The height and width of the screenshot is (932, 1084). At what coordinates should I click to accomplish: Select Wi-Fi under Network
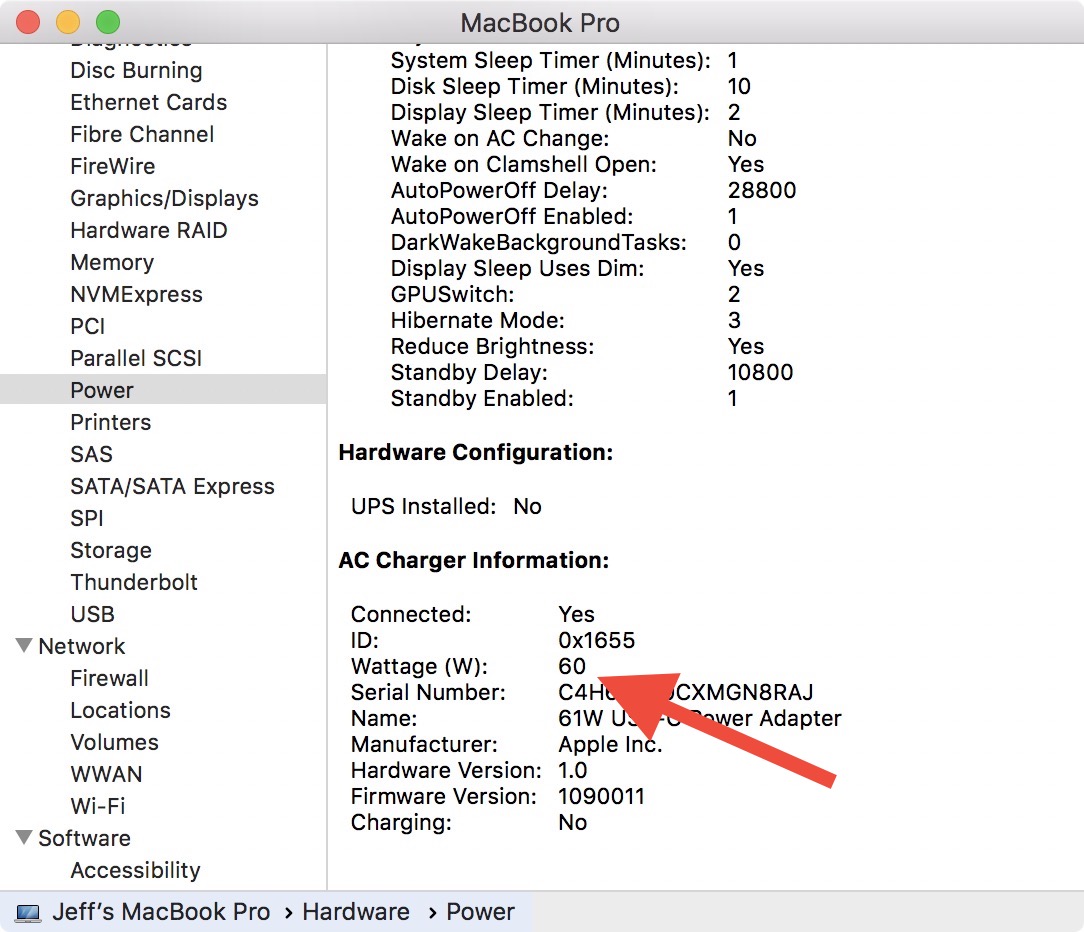click(x=98, y=806)
